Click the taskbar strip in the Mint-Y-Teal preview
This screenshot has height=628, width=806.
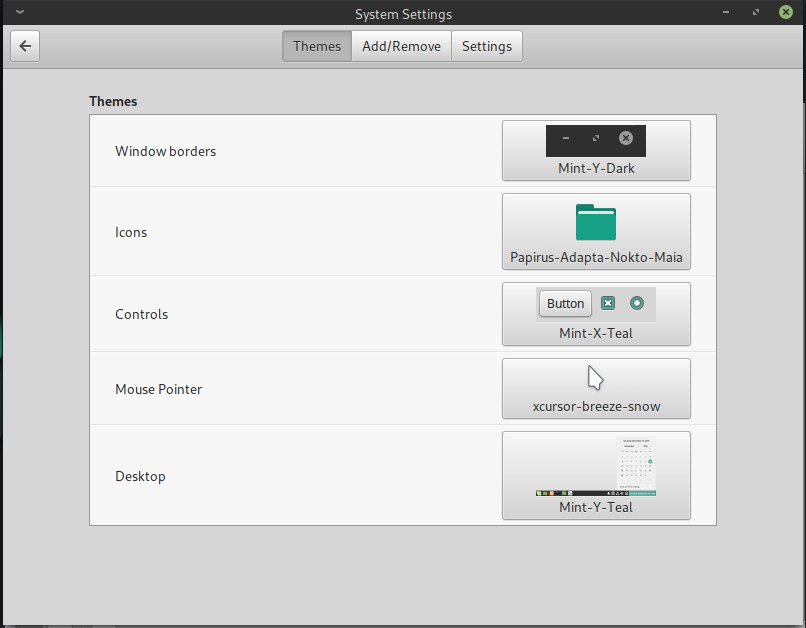click(x=596, y=492)
